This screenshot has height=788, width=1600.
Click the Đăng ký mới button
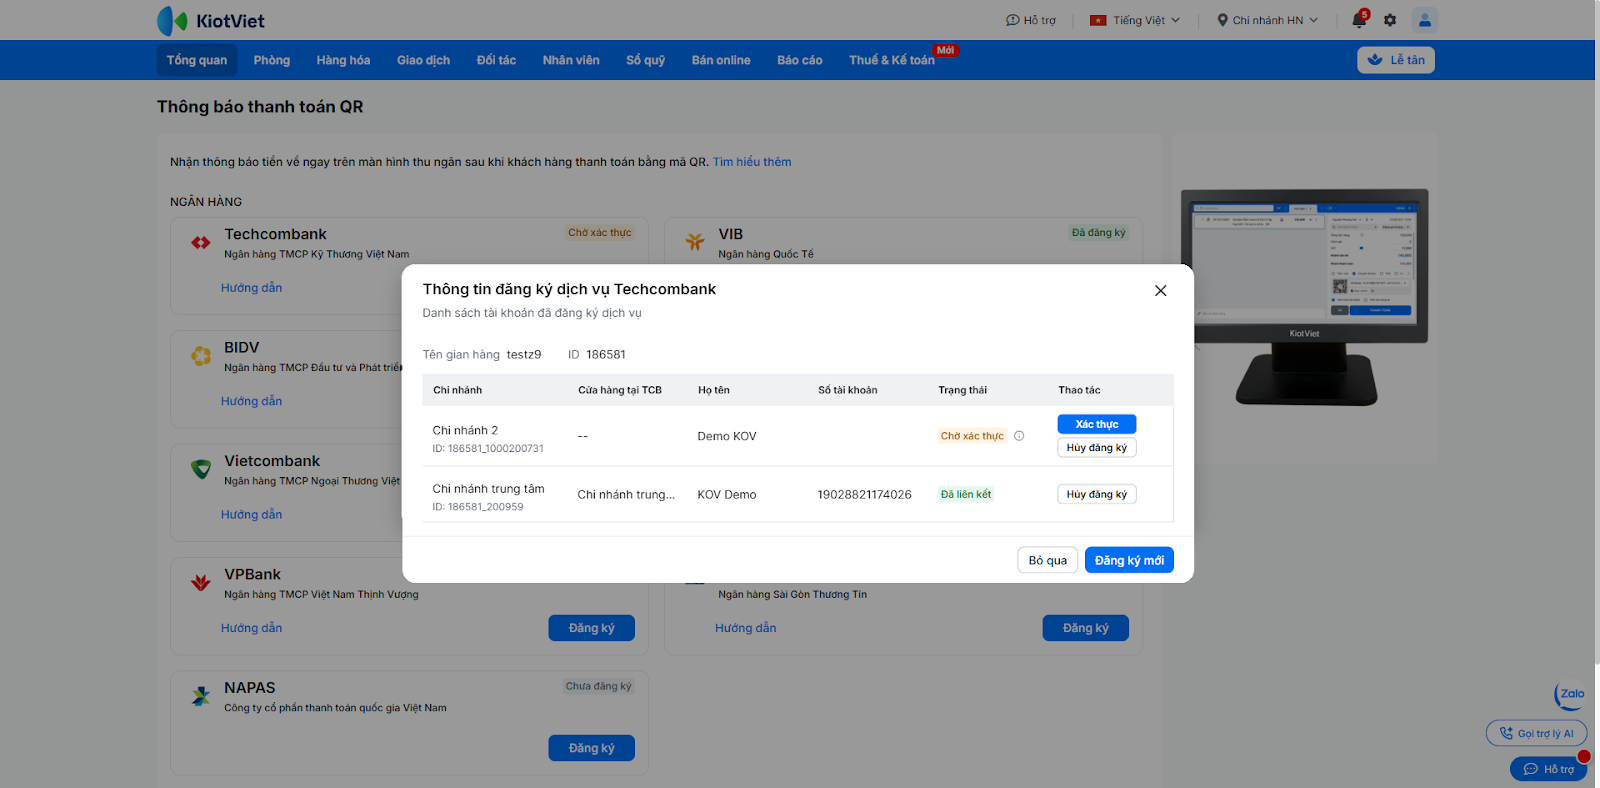(x=1129, y=561)
